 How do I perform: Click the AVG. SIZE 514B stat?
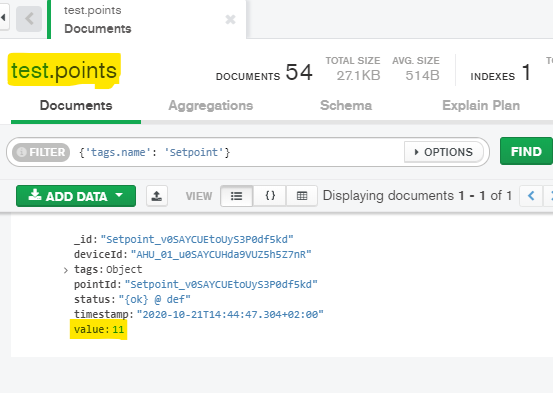point(416,68)
